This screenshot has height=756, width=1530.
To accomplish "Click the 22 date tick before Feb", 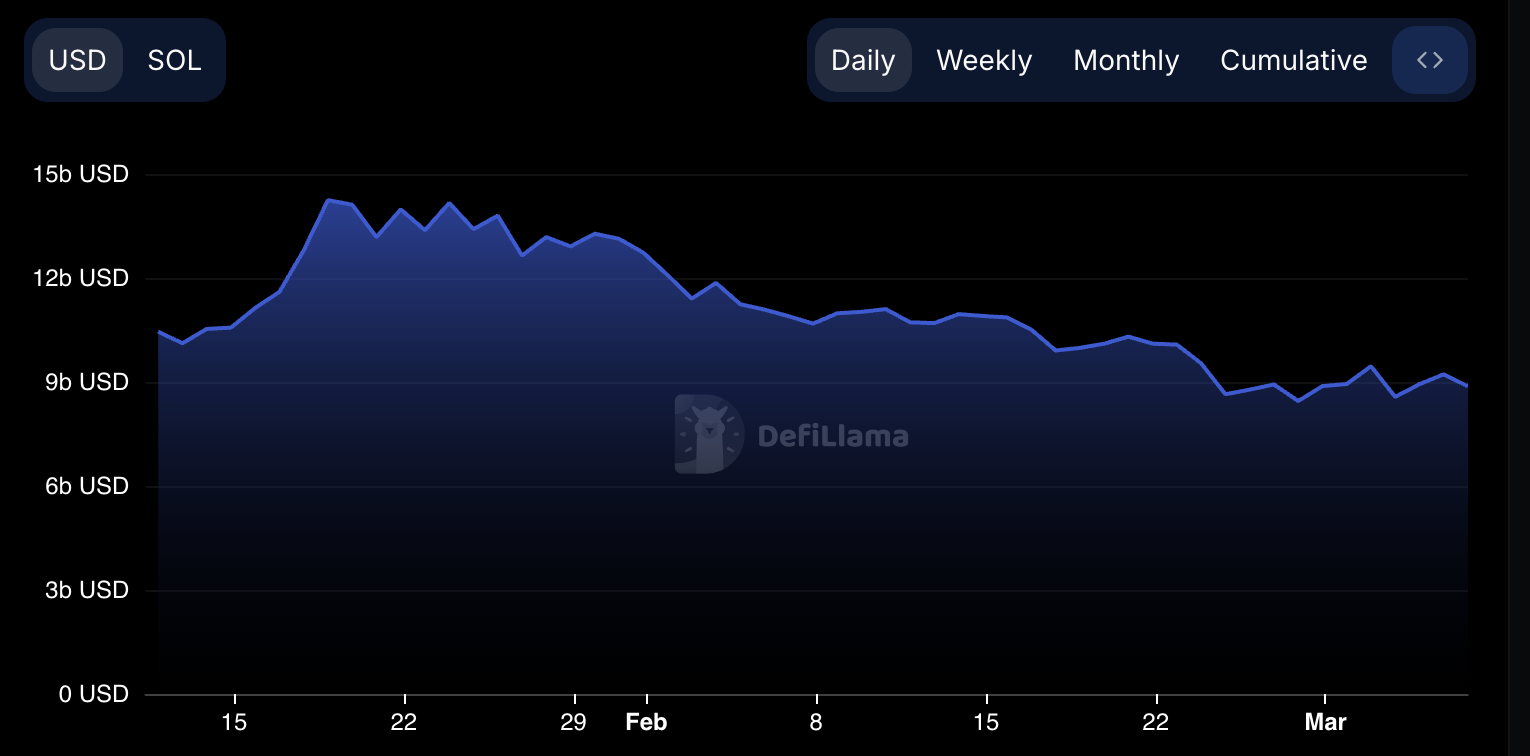I will 404,721.
